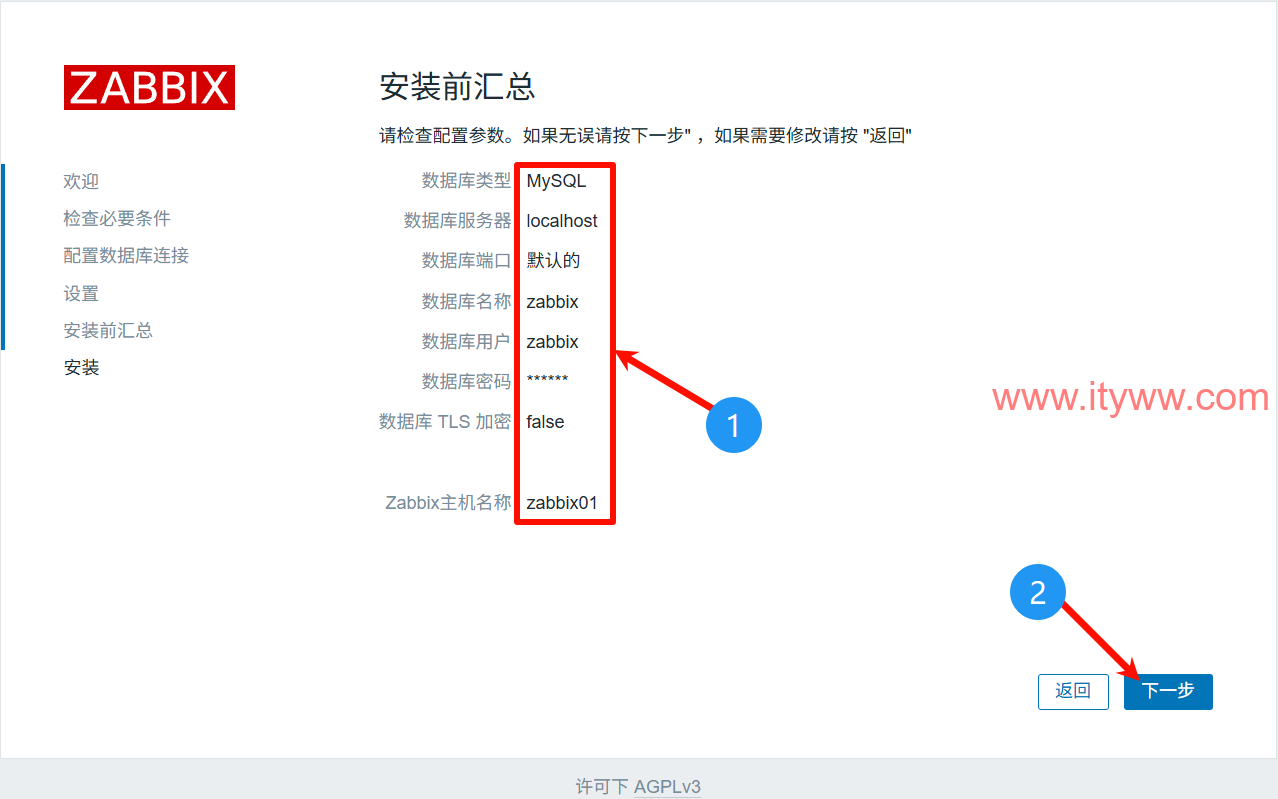This screenshot has height=799, width=1278.
Task: Jump to the 设置 sidebar step
Action: (x=81, y=293)
